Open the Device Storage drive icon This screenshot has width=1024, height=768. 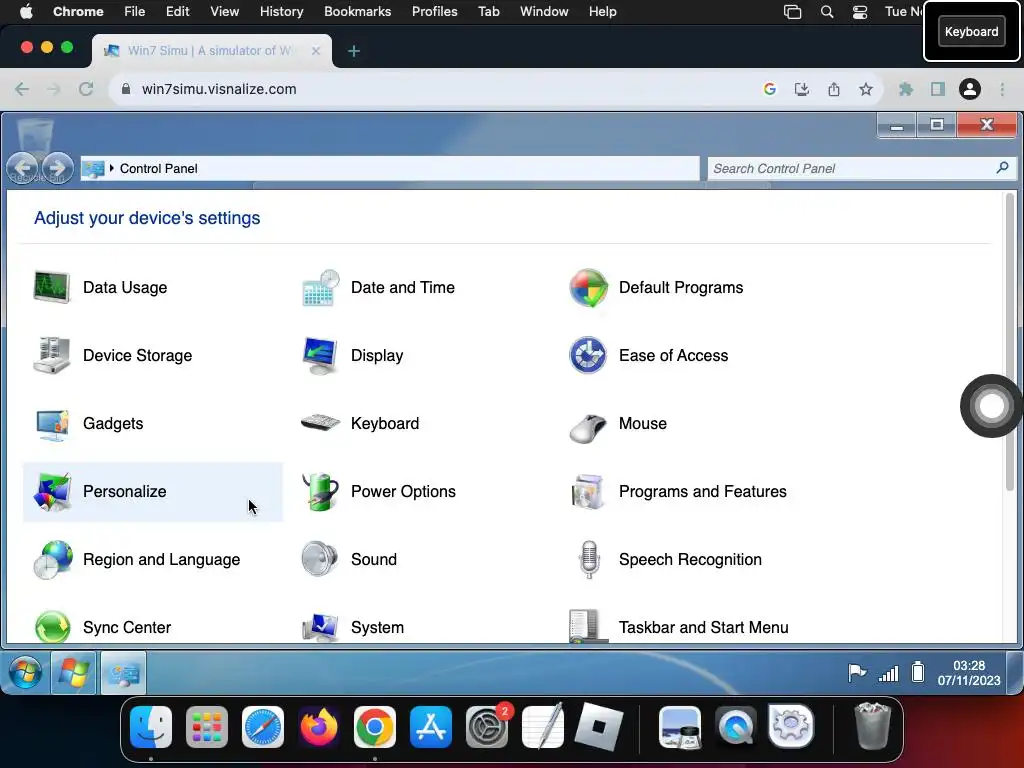(52, 355)
